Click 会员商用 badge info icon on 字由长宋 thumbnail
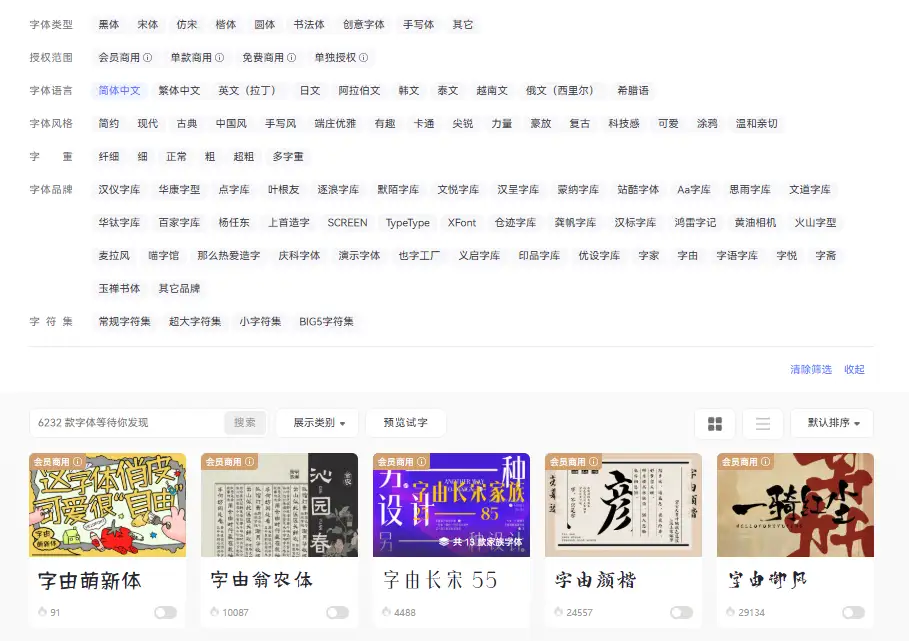Viewport: 909px width, 641px height. pos(421,461)
